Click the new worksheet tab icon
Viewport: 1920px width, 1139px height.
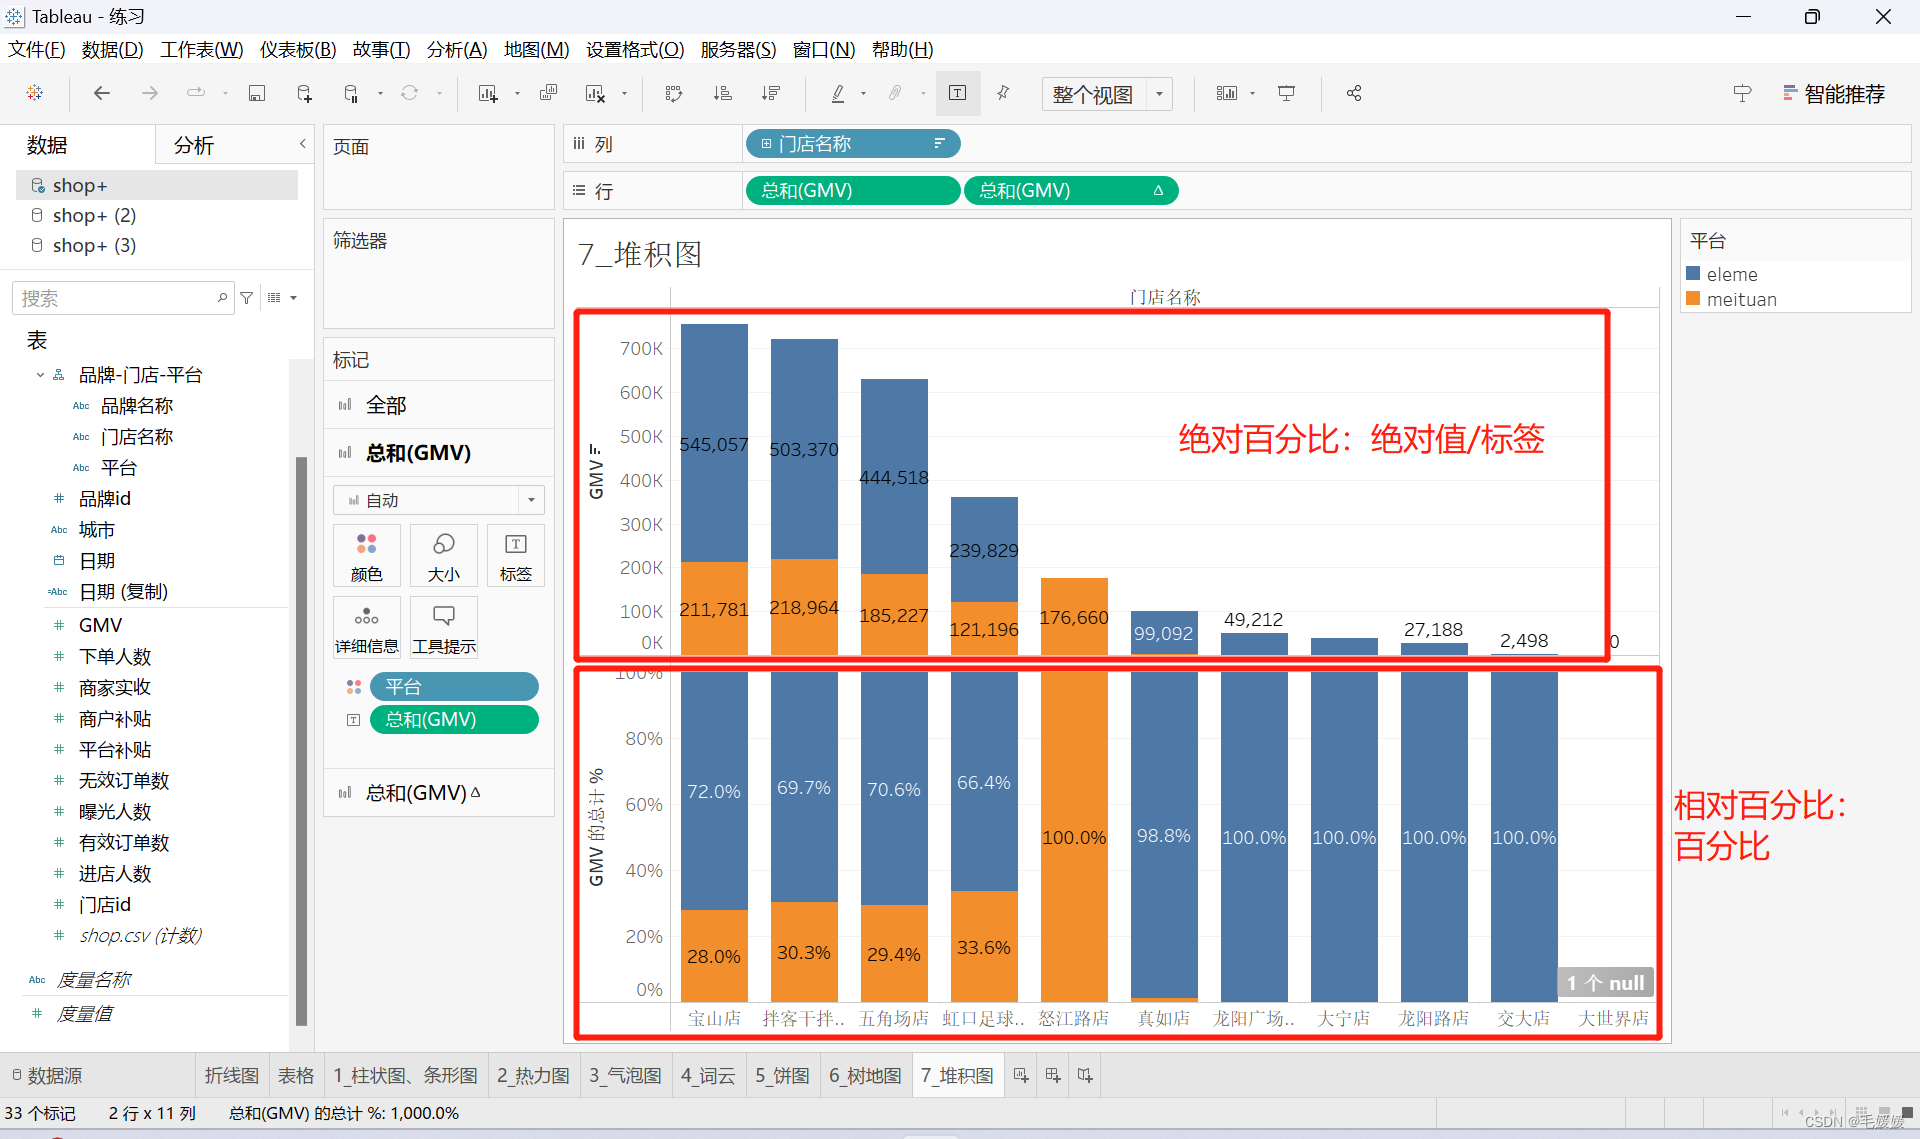click(x=1021, y=1076)
